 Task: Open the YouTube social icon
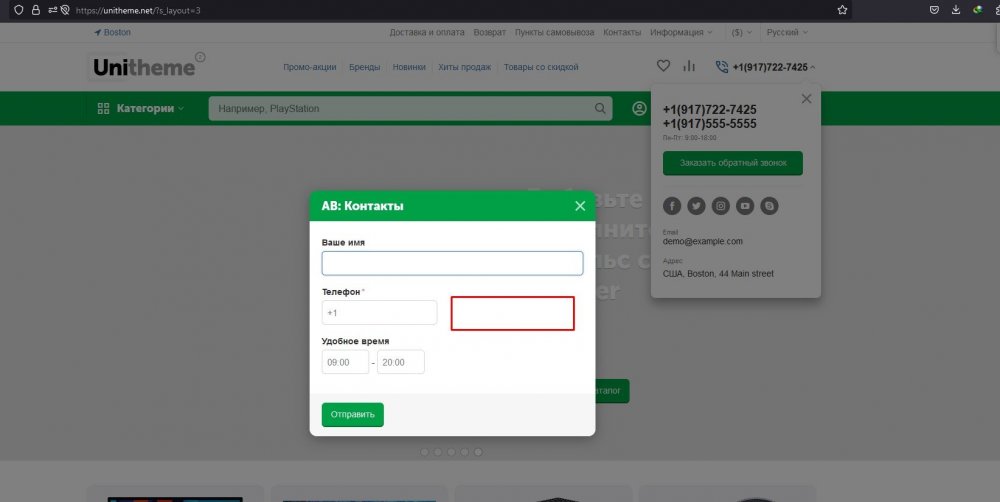tap(745, 206)
